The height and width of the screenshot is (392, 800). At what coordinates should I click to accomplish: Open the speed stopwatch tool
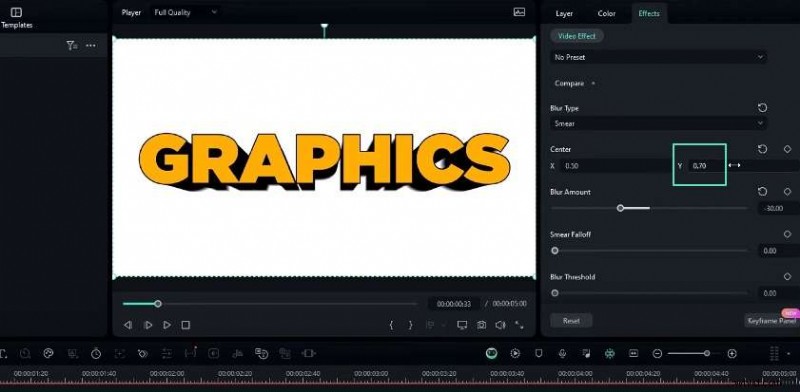click(96, 353)
